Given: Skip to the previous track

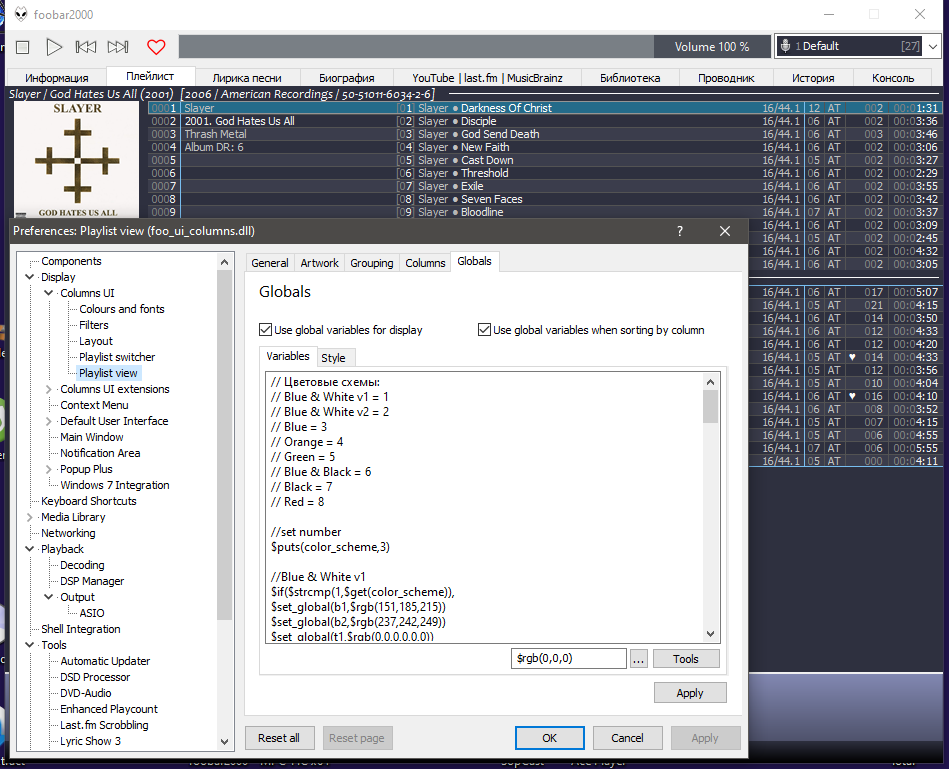Looking at the screenshot, I should pyautogui.click(x=86, y=47).
